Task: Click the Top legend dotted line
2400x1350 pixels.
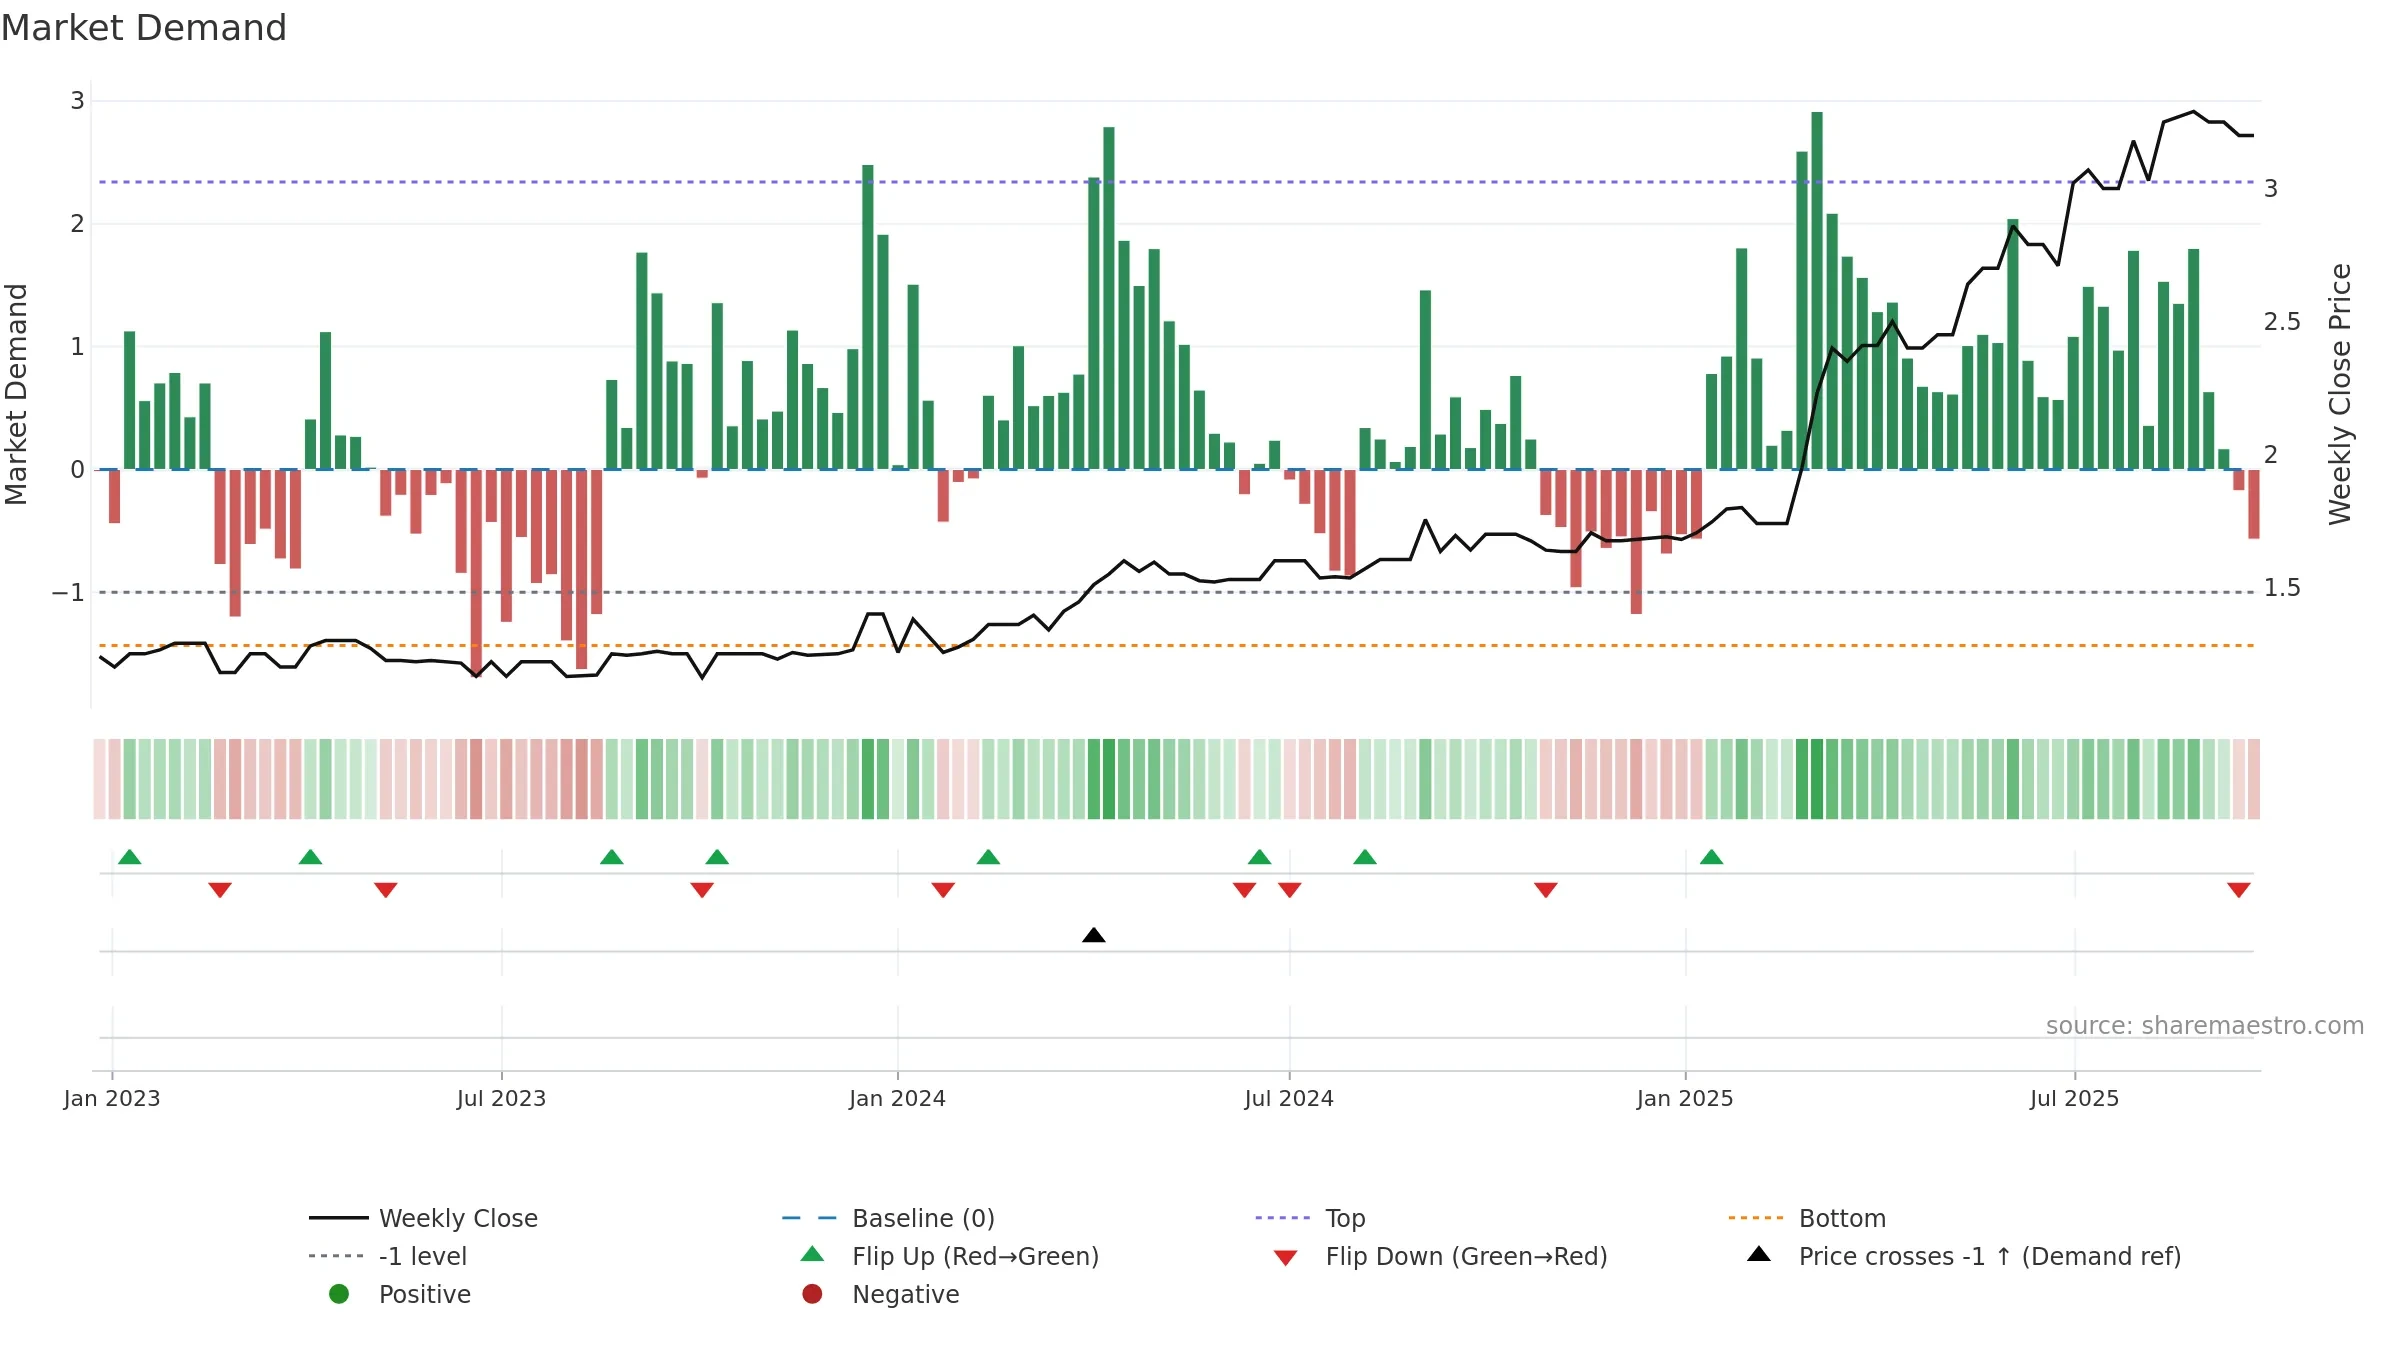Action: 1283,1218
